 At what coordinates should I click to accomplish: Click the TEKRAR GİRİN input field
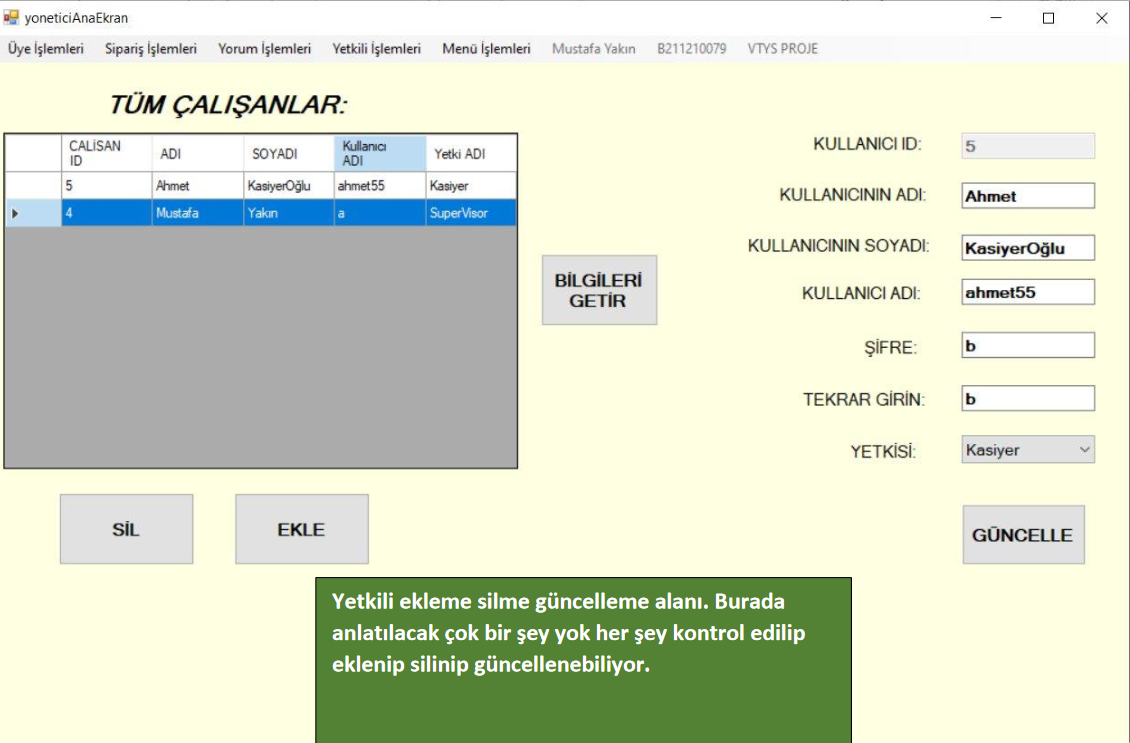pos(1028,398)
